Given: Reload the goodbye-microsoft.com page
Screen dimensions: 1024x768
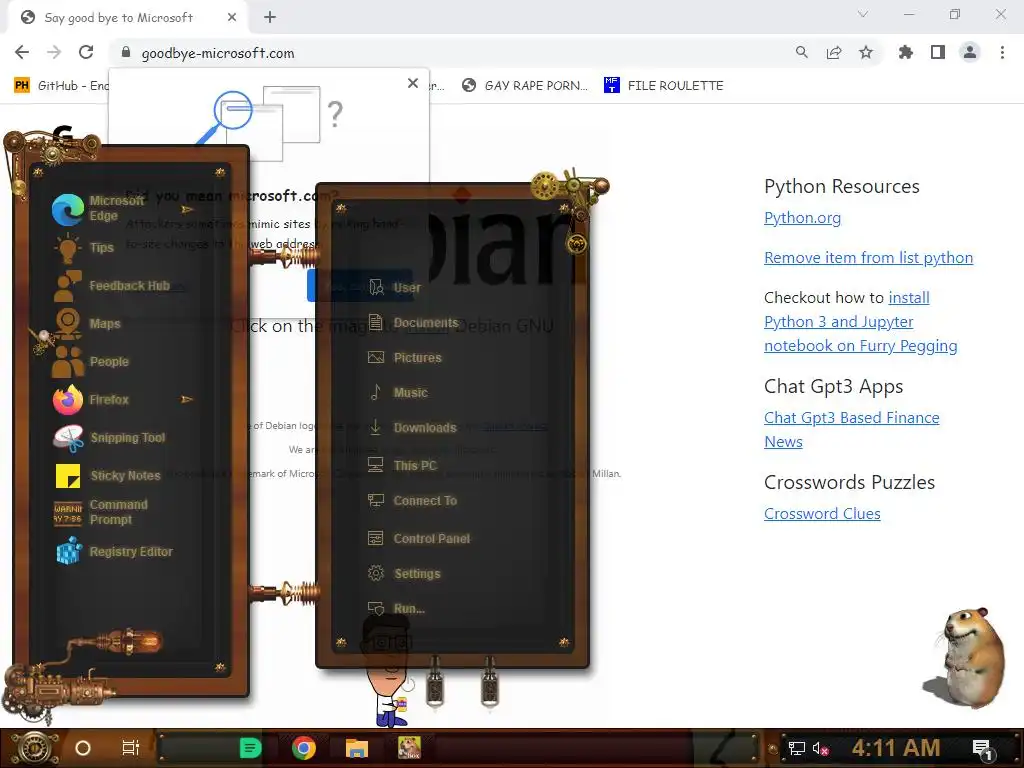Looking at the screenshot, I should [86, 52].
